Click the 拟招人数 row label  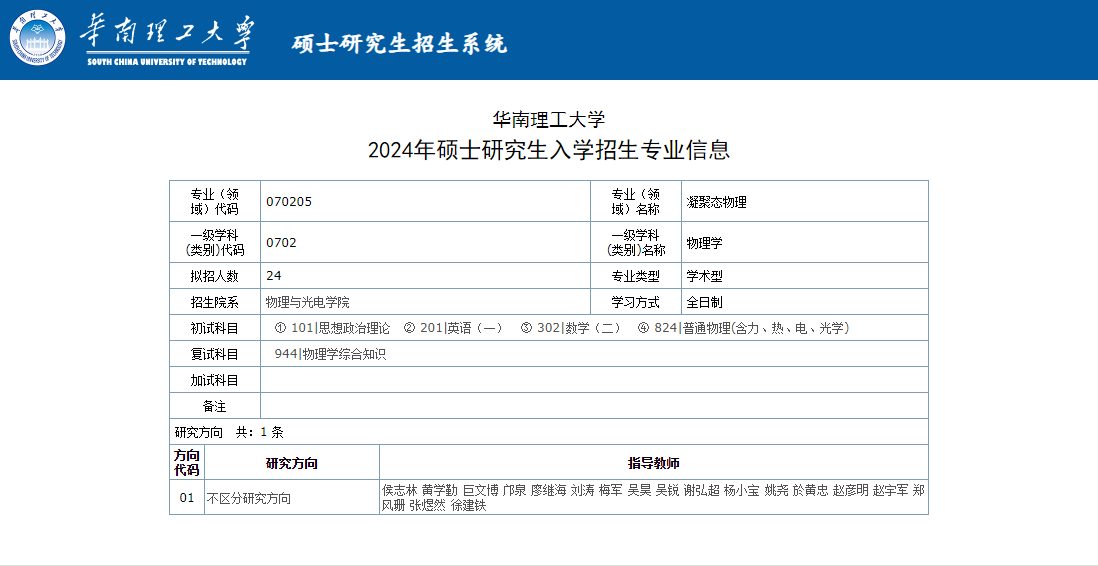pos(214,276)
